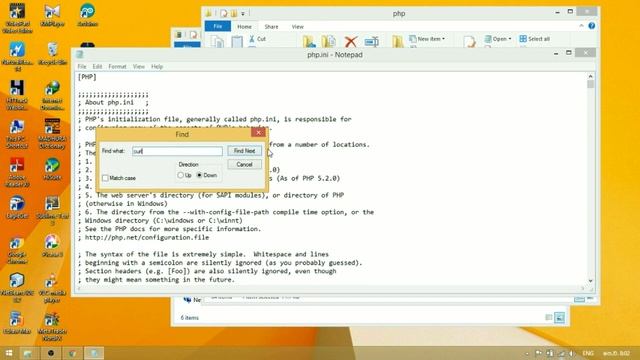Launch Adobe Reader XI desktop shortcut
The width and height of the screenshot is (640, 360).
tap(17, 172)
